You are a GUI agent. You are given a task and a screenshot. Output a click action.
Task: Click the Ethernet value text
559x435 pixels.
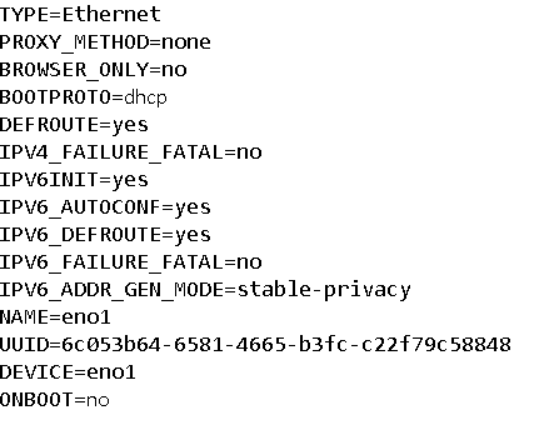pos(112,15)
